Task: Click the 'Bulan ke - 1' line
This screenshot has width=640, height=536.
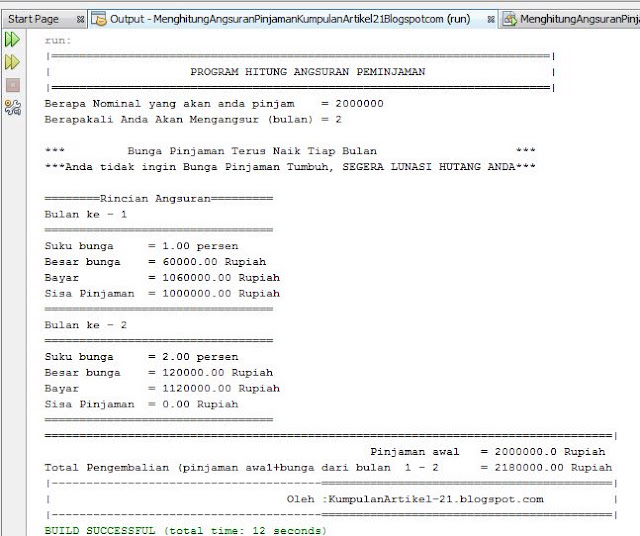Action: [86, 215]
